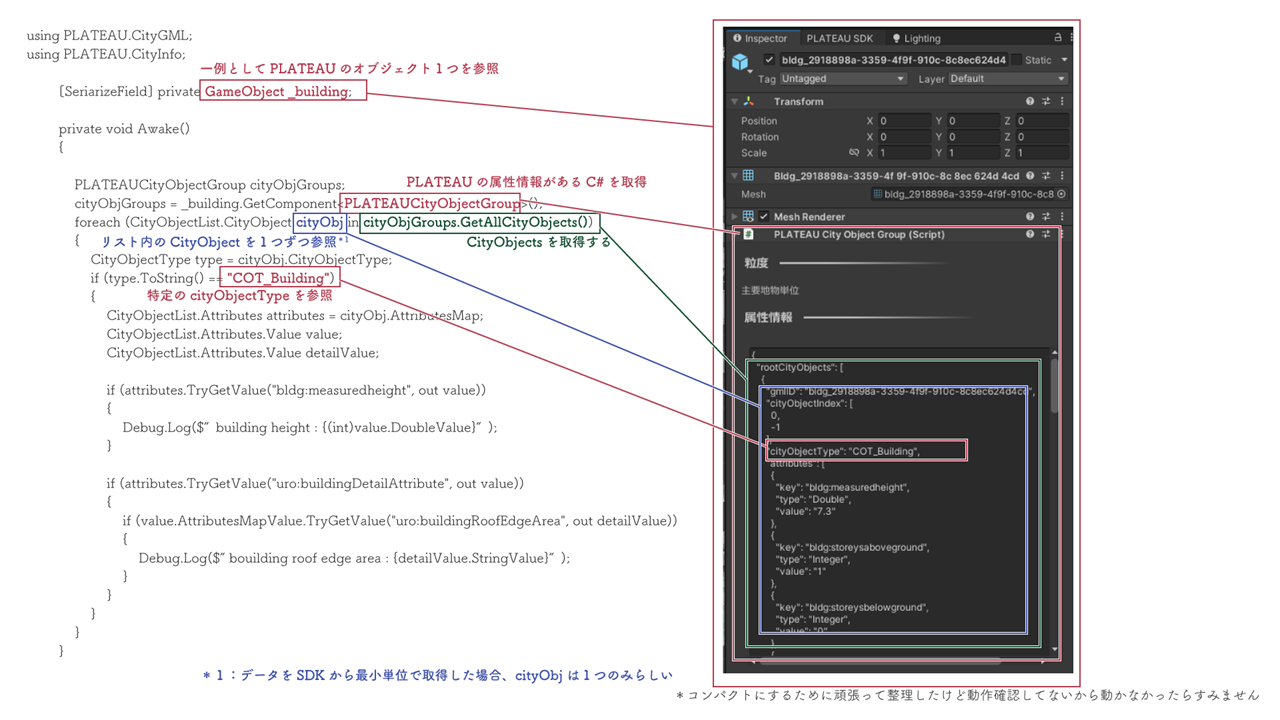Viewport: 1280px width, 720px height.
Task: Toggle the Mesh Renderer enabled checkbox
Action: [x=764, y=216]
